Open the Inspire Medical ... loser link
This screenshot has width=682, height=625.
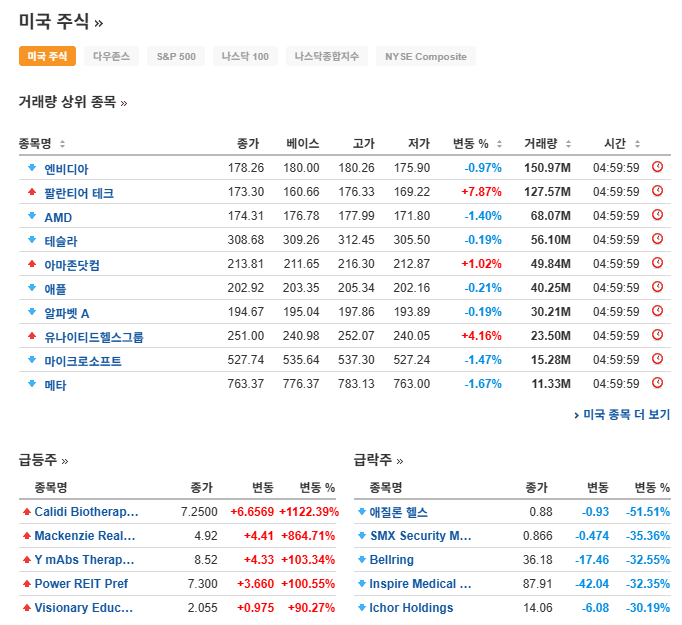pyautogui.click(x=420, y=584)
